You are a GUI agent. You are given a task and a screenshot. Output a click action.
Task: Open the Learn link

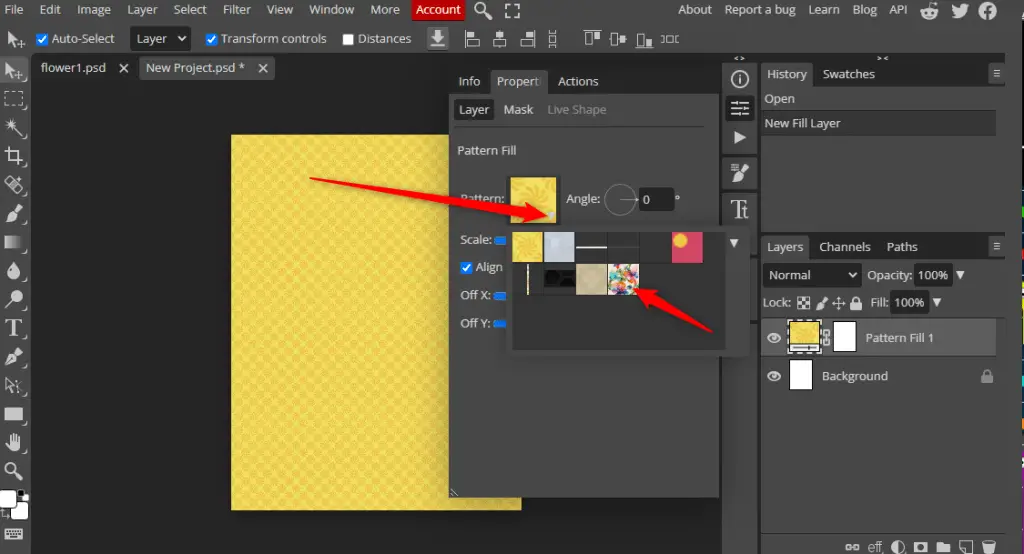pos(824,10)
